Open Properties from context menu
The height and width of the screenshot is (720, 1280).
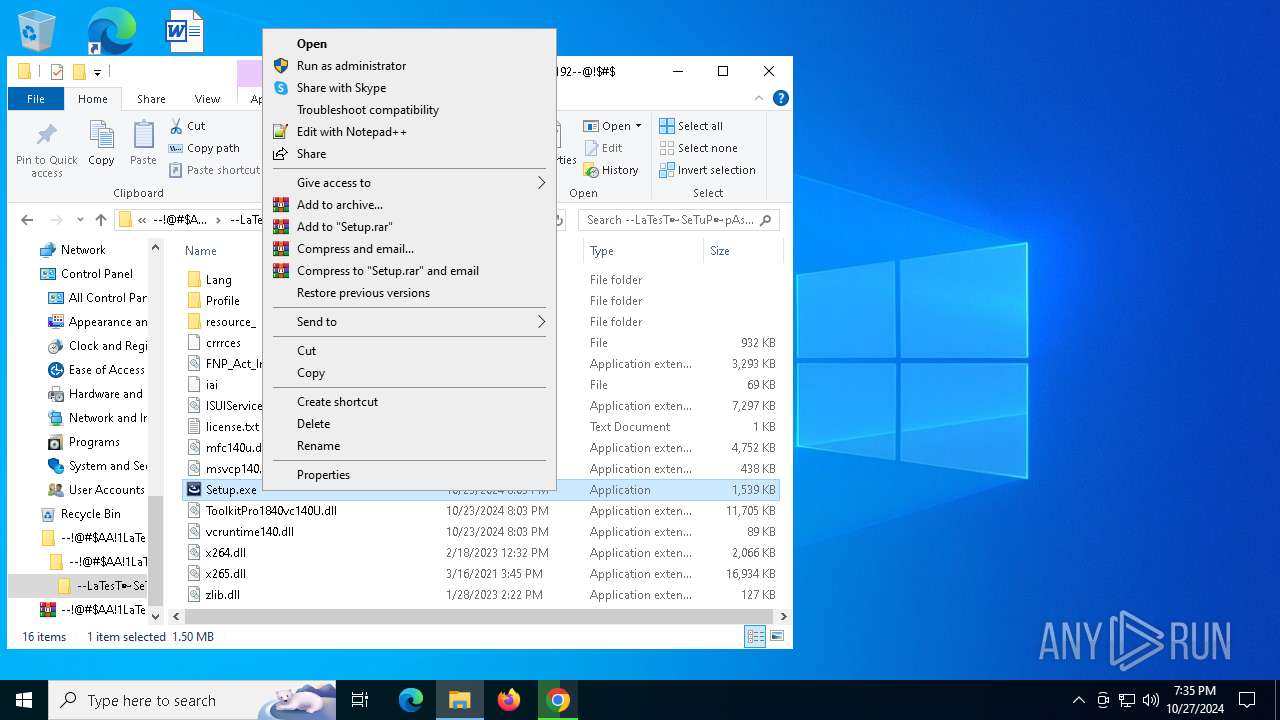click(x=323, y=475)
